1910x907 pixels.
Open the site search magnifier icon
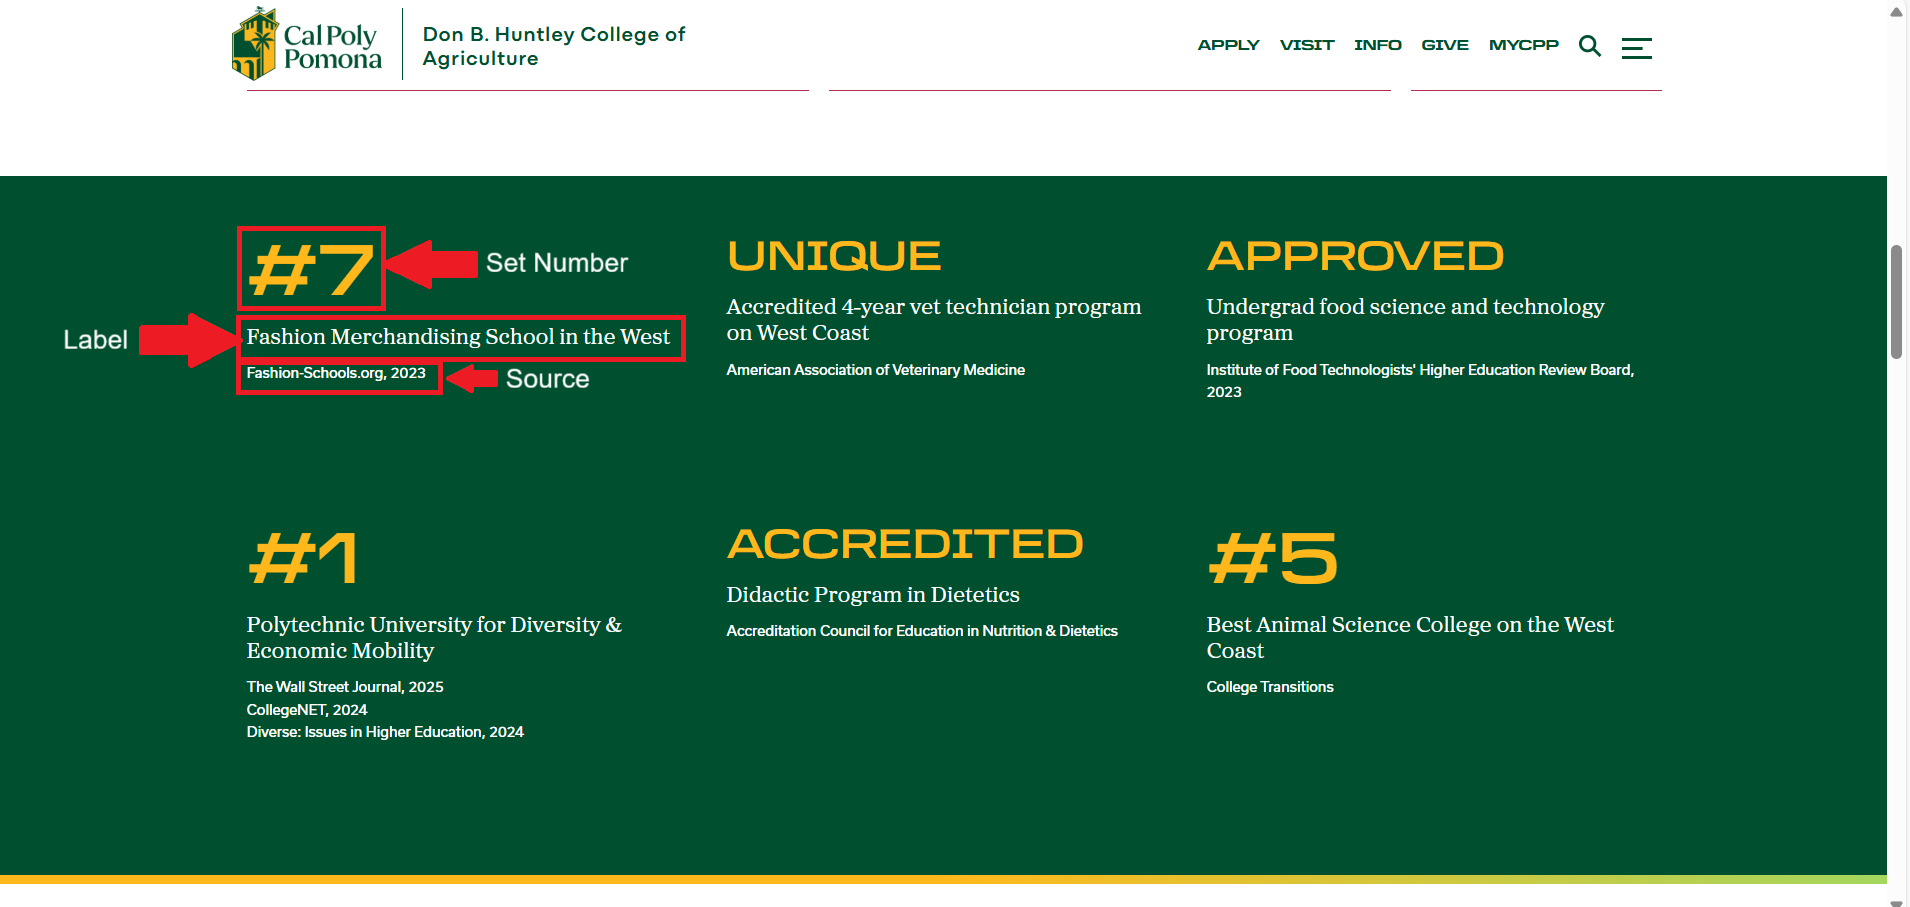pos(1589,46)
